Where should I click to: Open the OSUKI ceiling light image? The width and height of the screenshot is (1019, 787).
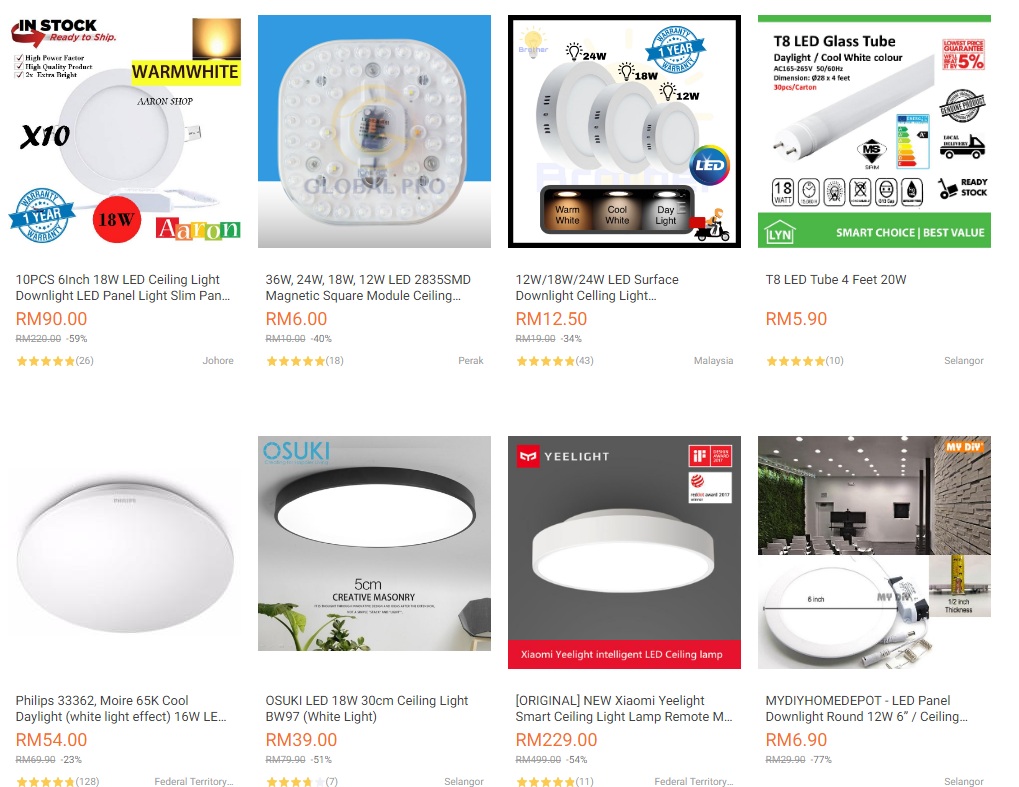(374, 543)
